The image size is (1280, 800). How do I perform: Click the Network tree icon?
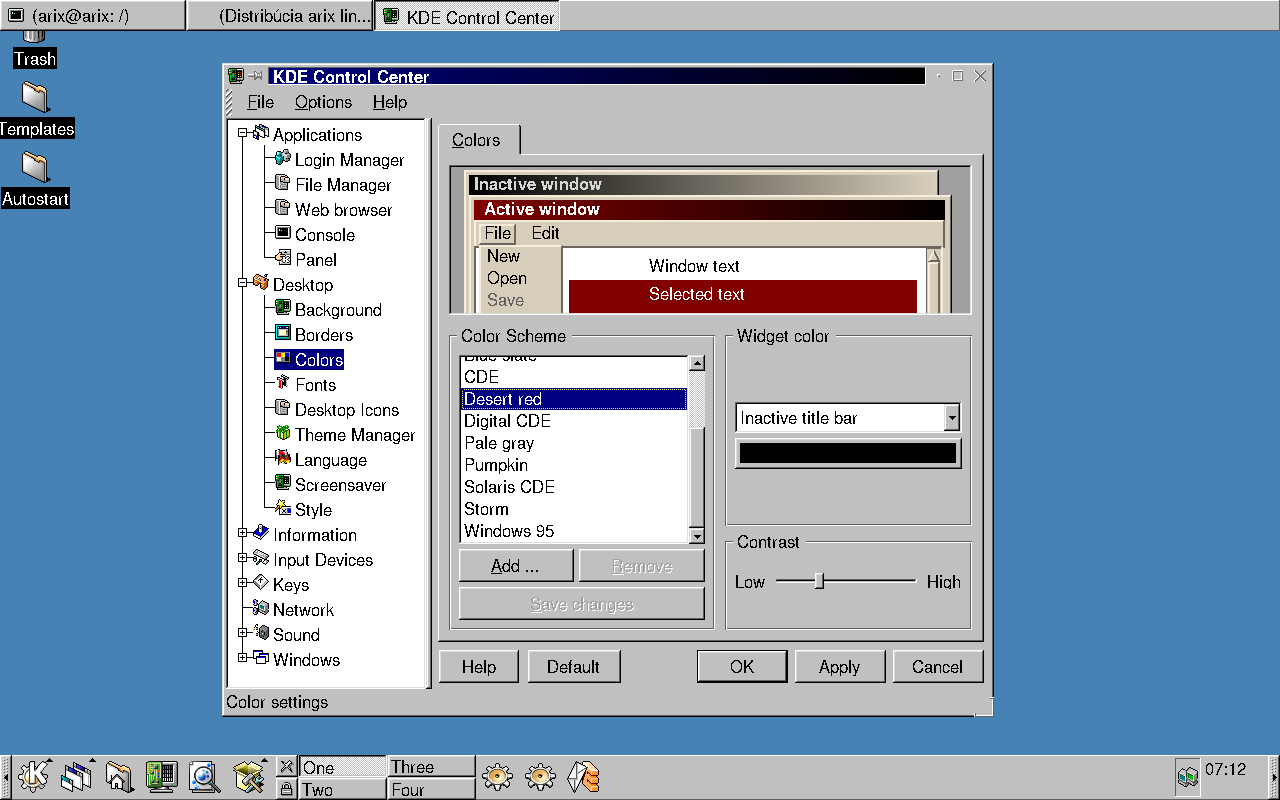pyautogui.click(x=261, y=609)
